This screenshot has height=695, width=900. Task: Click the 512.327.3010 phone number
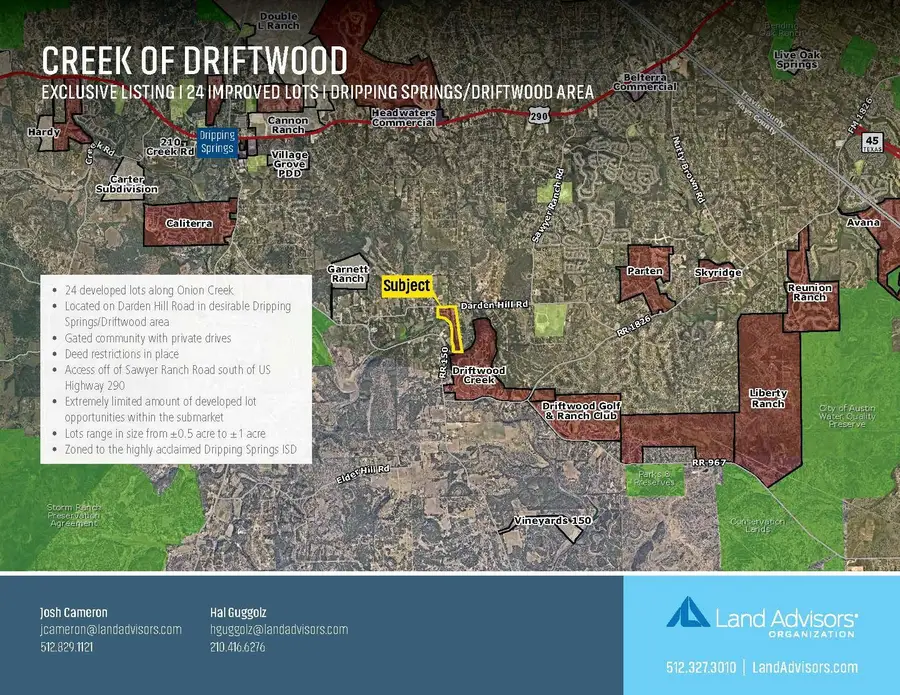coord(701,667)
